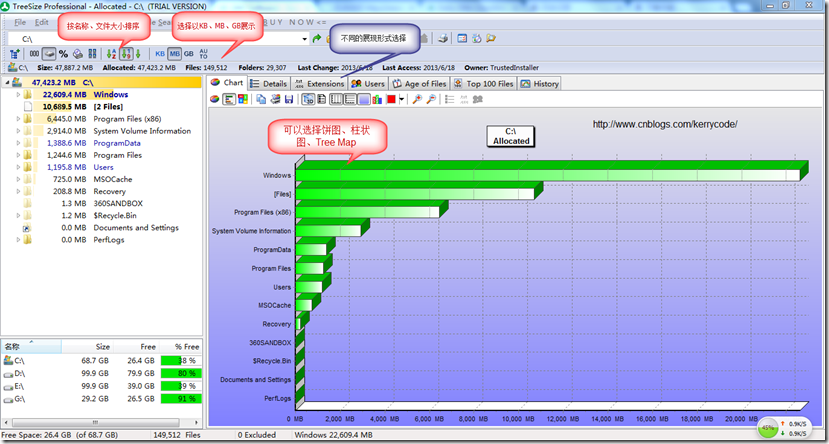Collapse the C:\ root node

pos(7,82)
